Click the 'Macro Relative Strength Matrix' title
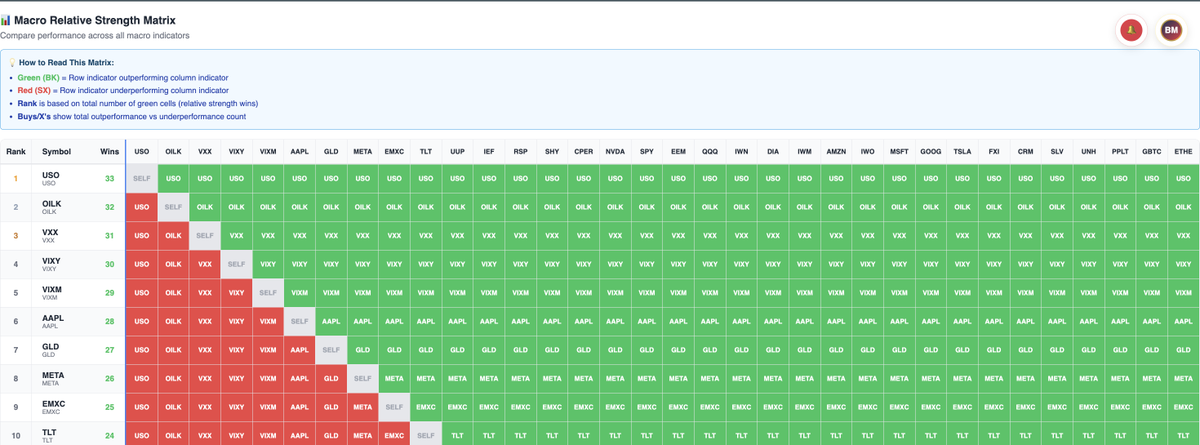1200x445 pixels. 94,20
